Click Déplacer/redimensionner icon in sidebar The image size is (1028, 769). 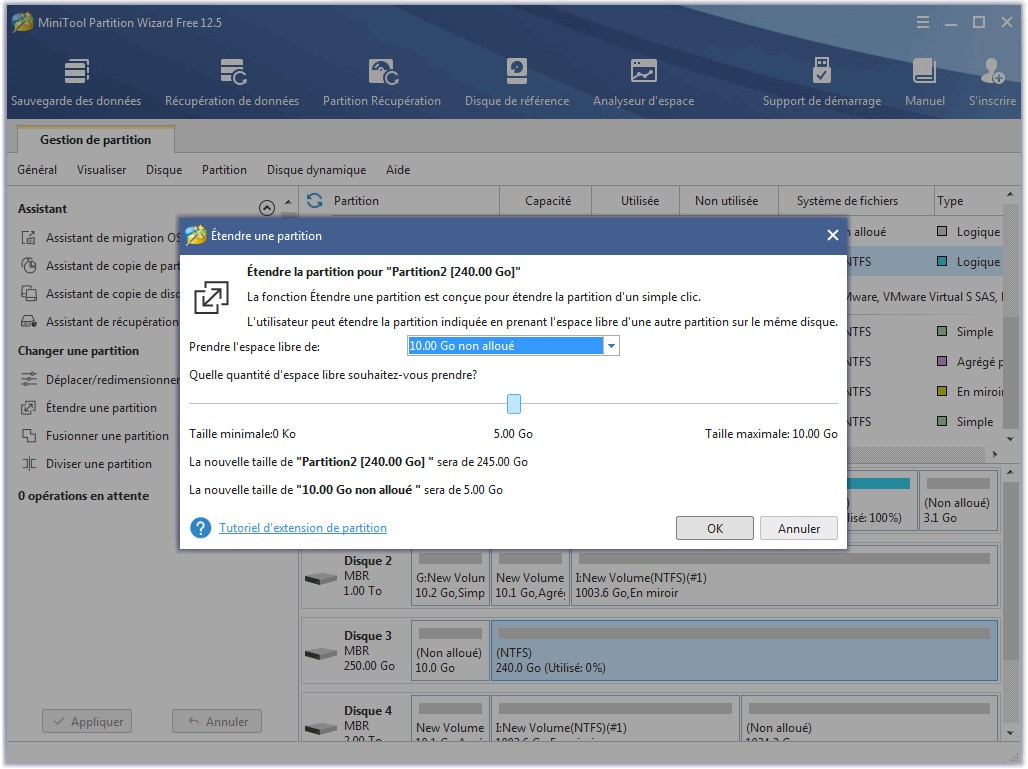click(28, 379)
